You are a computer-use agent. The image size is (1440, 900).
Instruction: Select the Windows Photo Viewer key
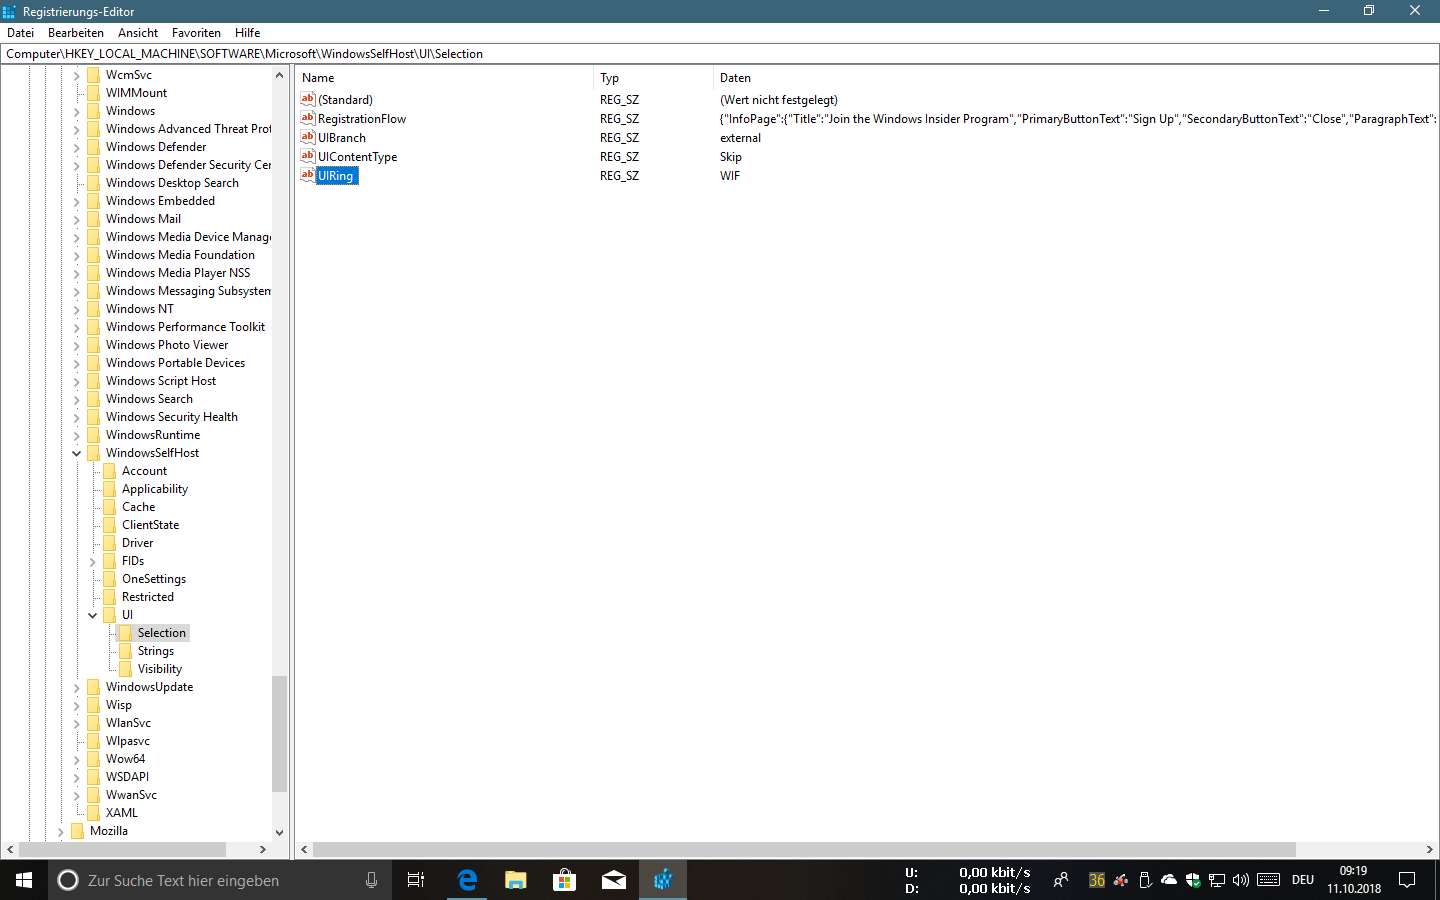(167, 345)
